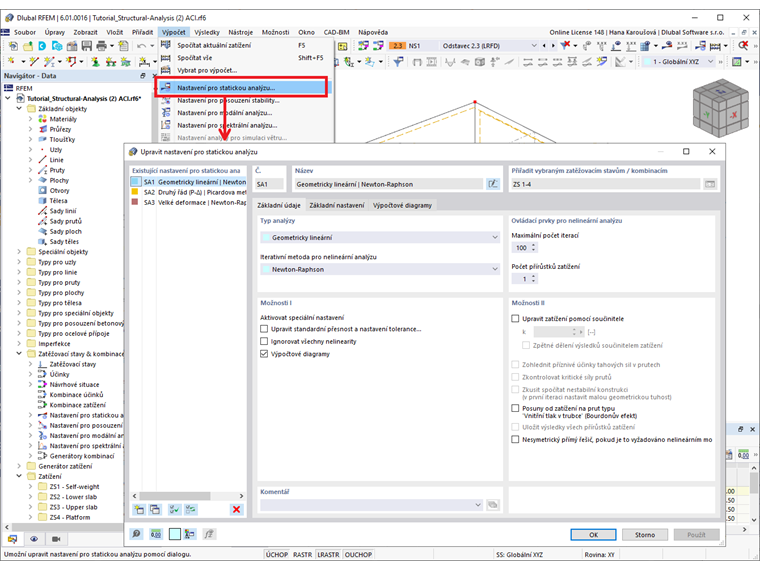Image resolution: width=760 pixels, height=570 pixels.
Task: Open the Soubor menu
Action: [x=25, y=32]
